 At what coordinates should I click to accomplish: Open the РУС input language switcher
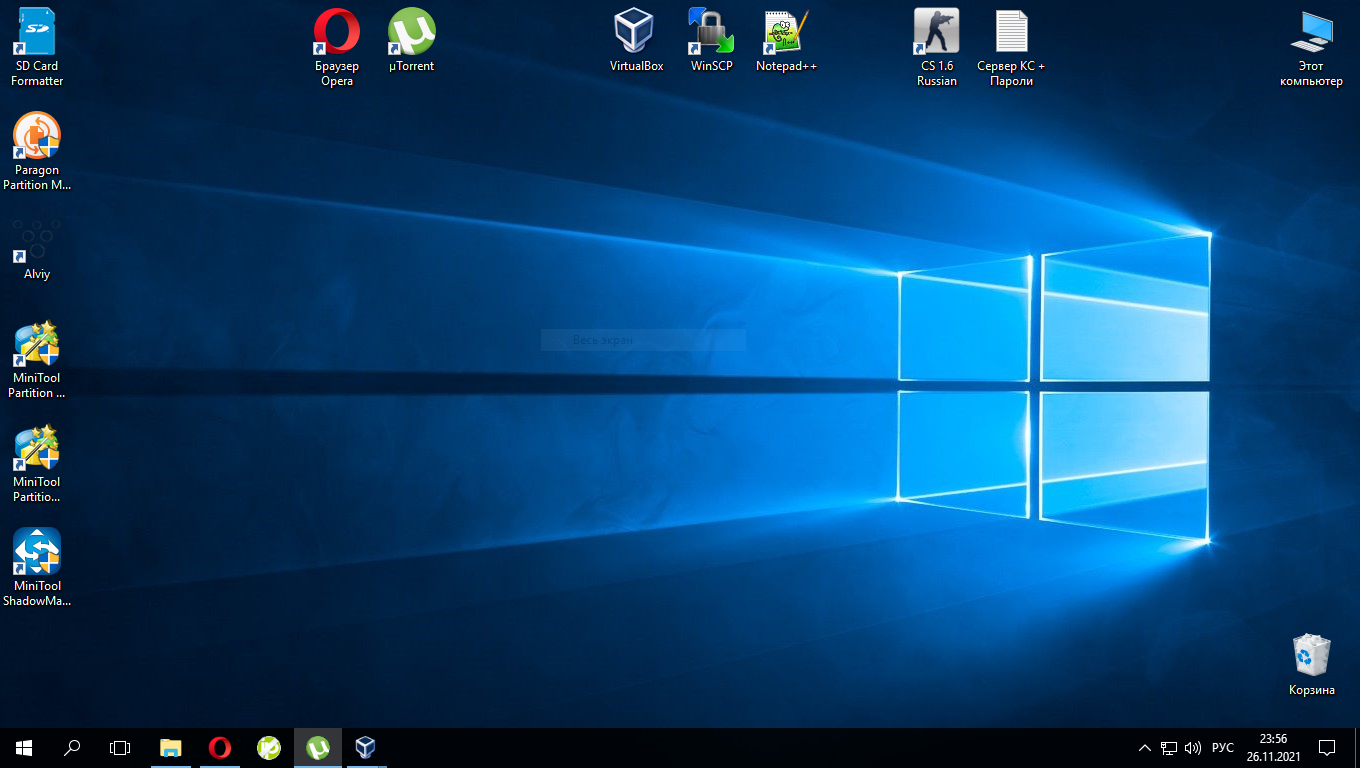[x=1222, y=748]
